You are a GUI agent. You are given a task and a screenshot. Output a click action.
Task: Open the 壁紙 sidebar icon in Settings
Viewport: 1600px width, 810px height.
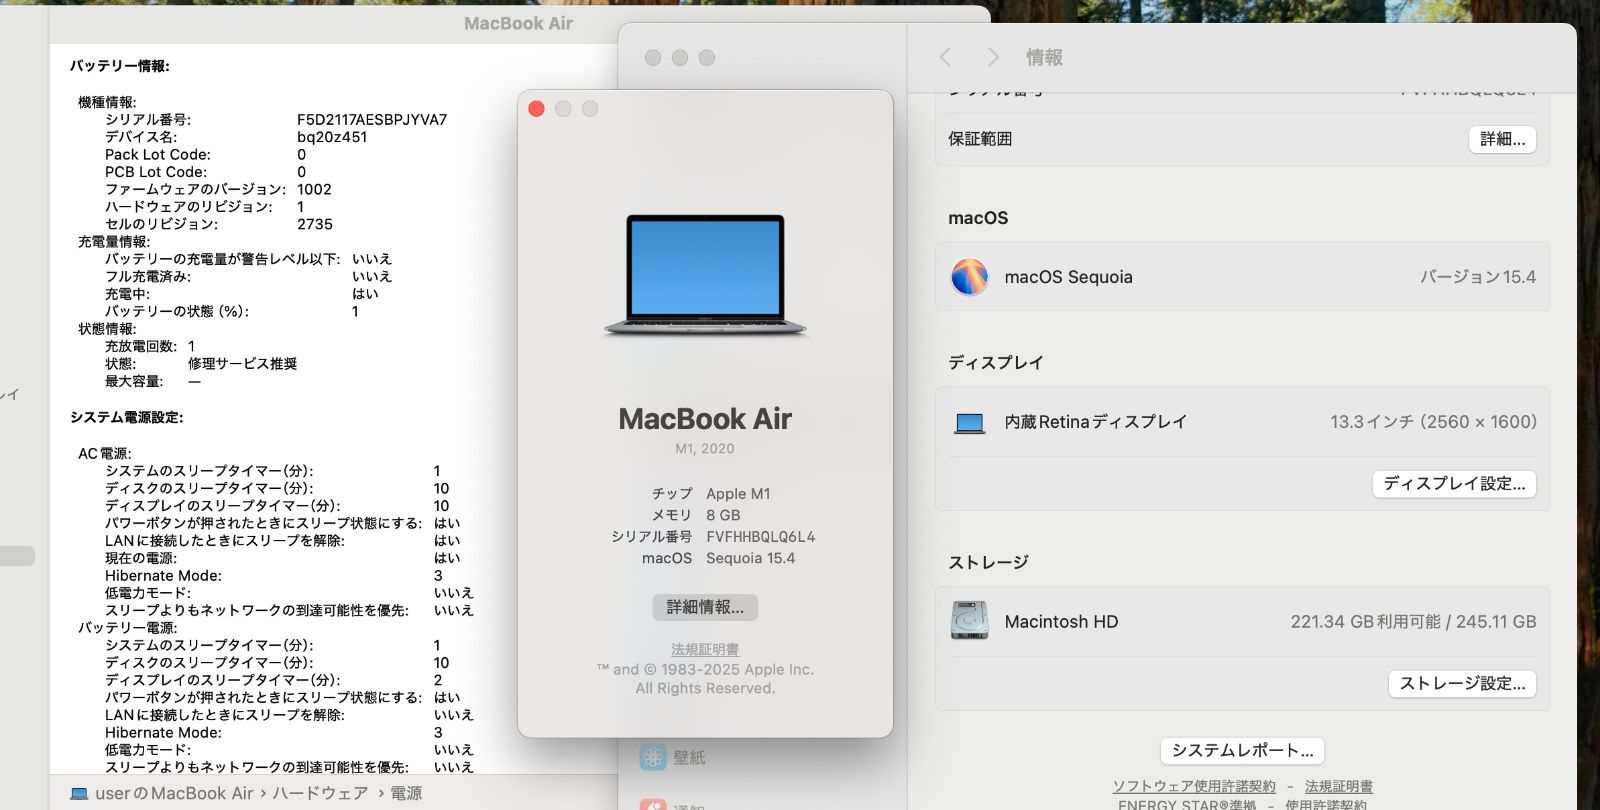(x=653, y=757)
